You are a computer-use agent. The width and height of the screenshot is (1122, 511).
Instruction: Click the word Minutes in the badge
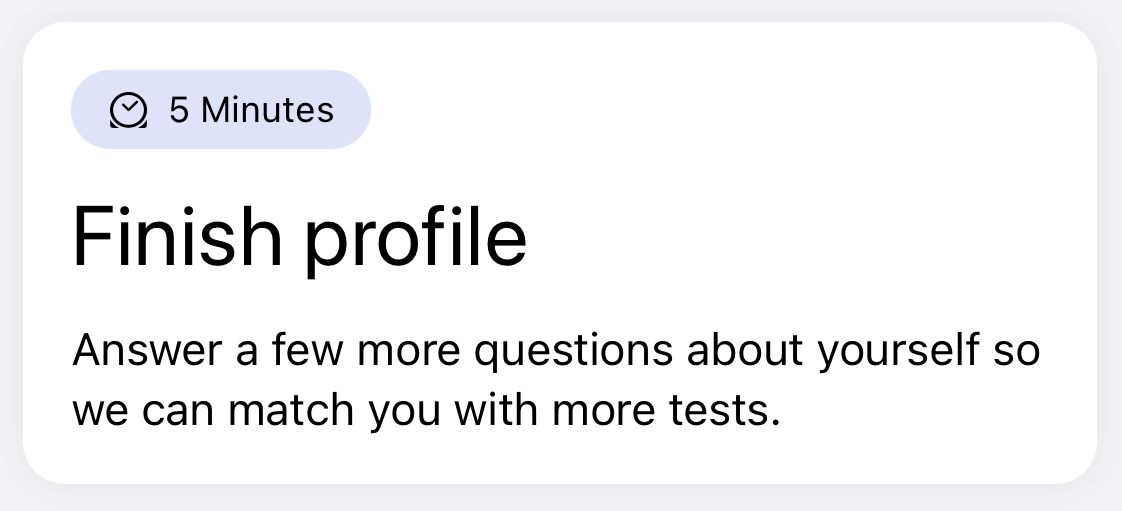pyautogui.click(x=268, y=110)
